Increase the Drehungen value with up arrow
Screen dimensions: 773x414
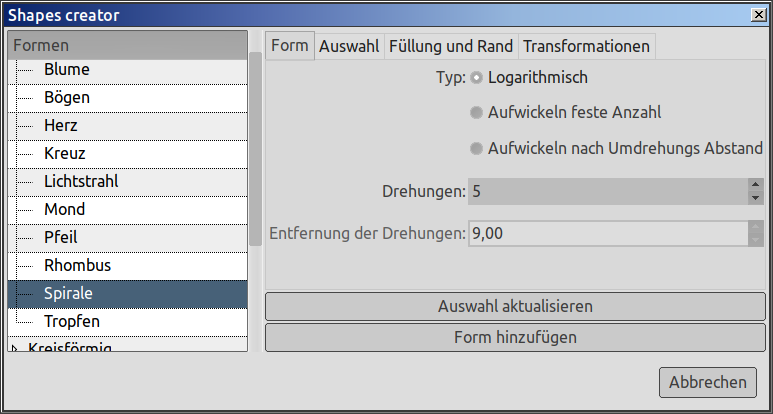click(x=755, y=184)
